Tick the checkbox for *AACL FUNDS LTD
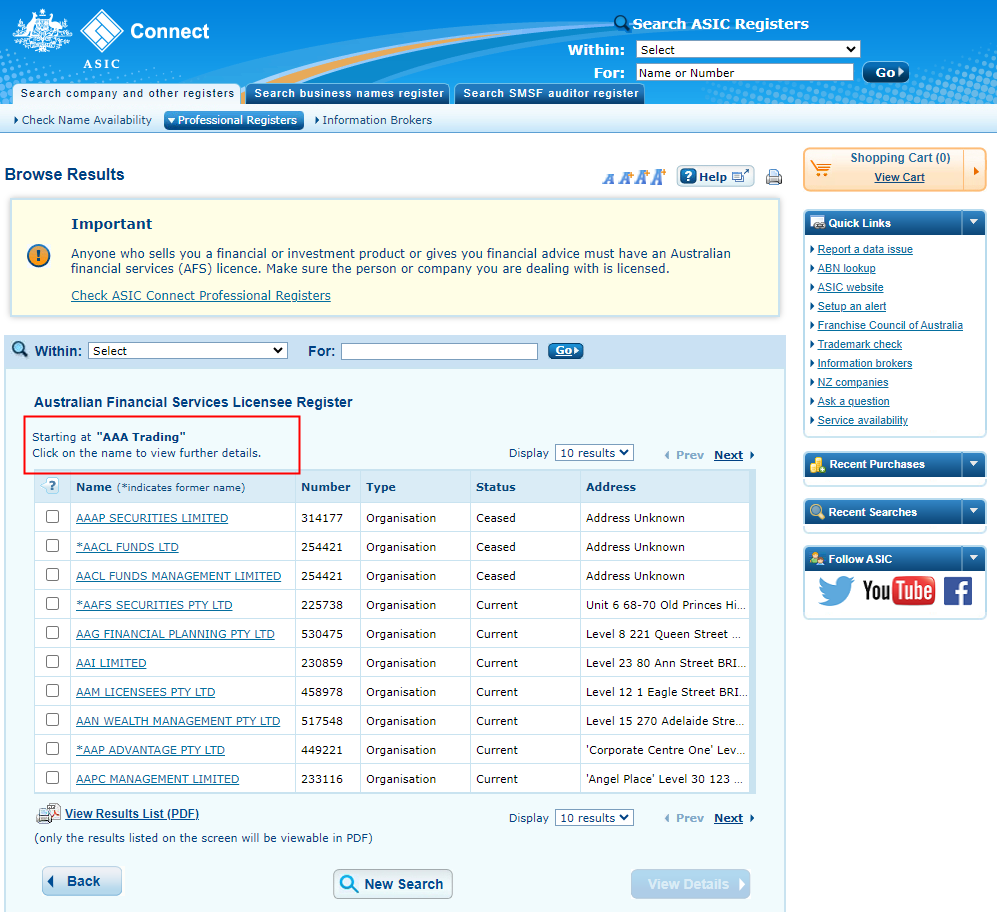 click(52, 546)
